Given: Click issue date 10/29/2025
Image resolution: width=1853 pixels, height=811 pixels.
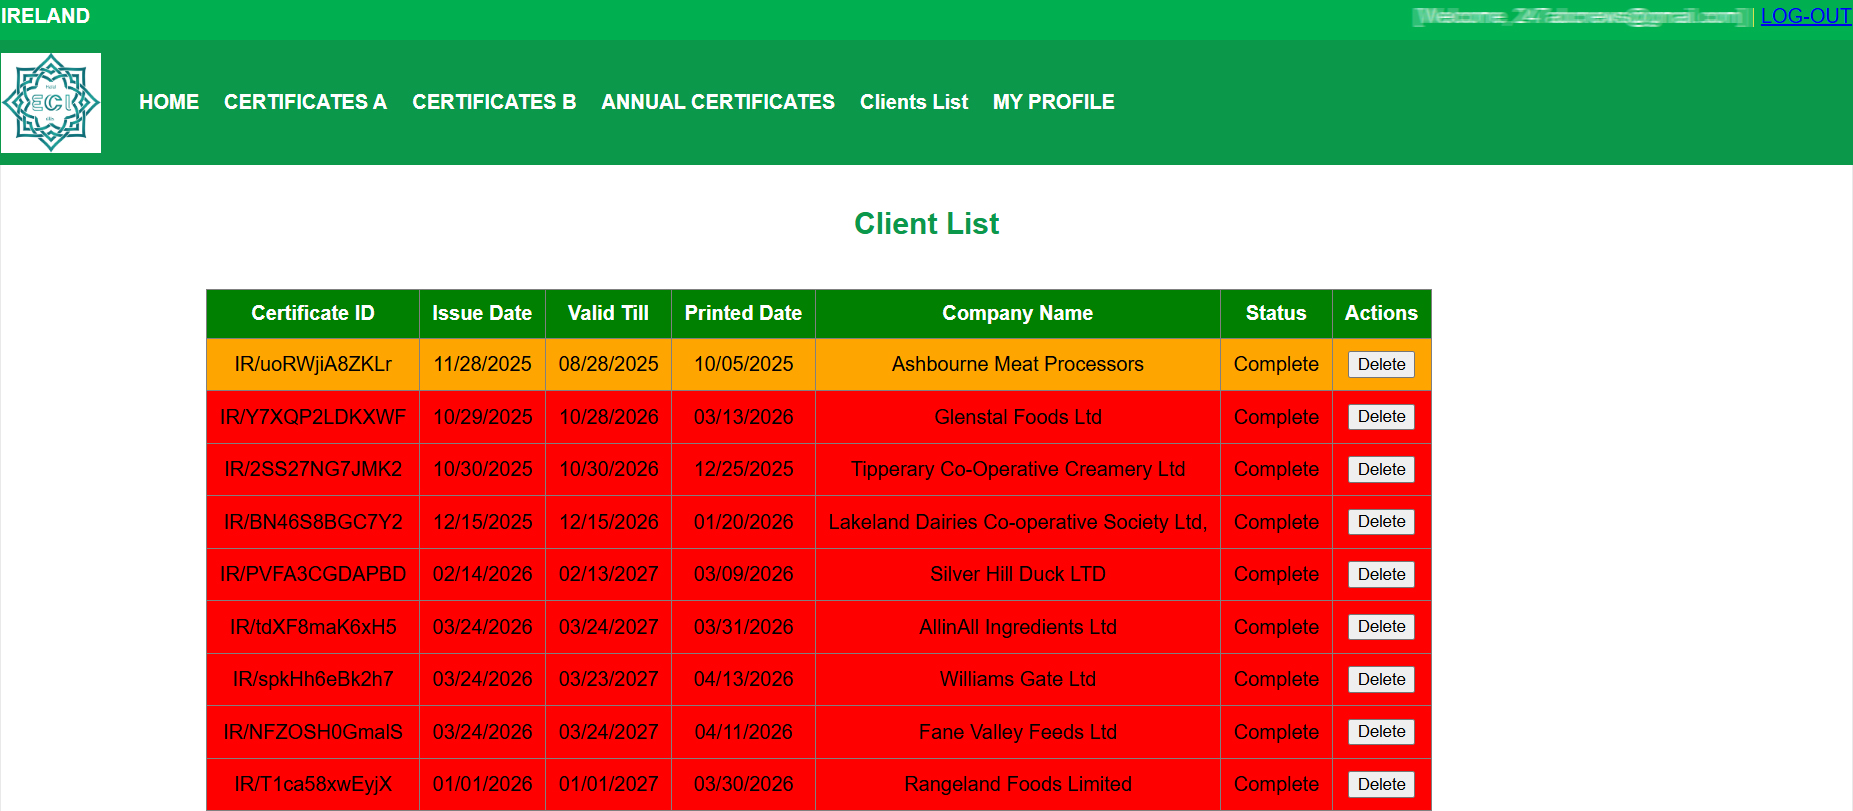Looking at the screenshot, I should pos(482,417).
